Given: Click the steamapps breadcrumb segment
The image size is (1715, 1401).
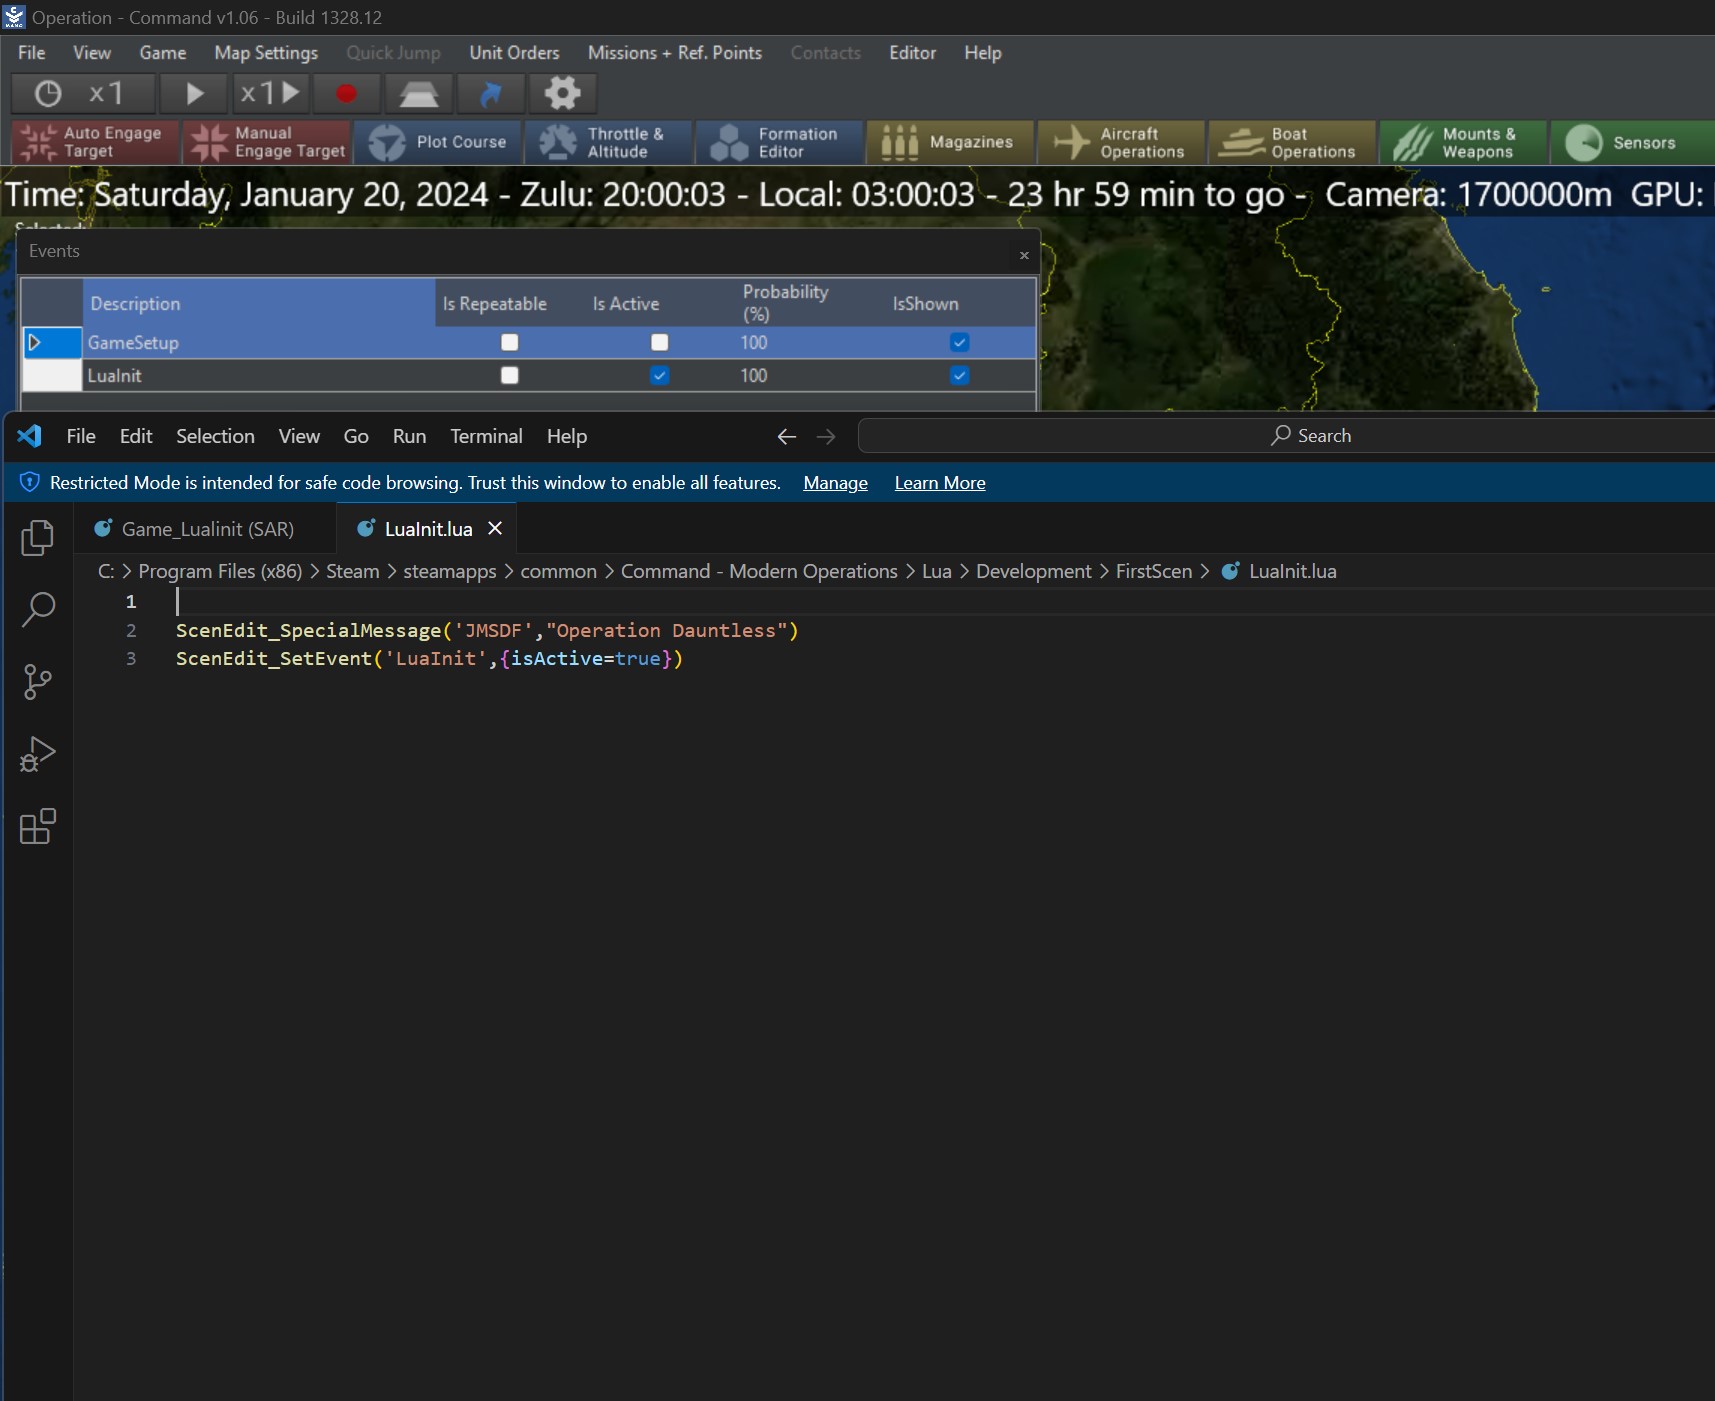Looking at the screenshot, I should [450, 571].
